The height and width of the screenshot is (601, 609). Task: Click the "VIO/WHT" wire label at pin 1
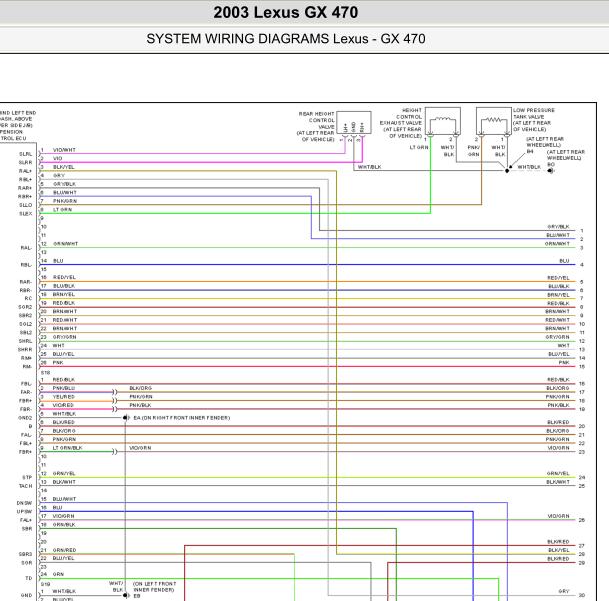(64, 150)
